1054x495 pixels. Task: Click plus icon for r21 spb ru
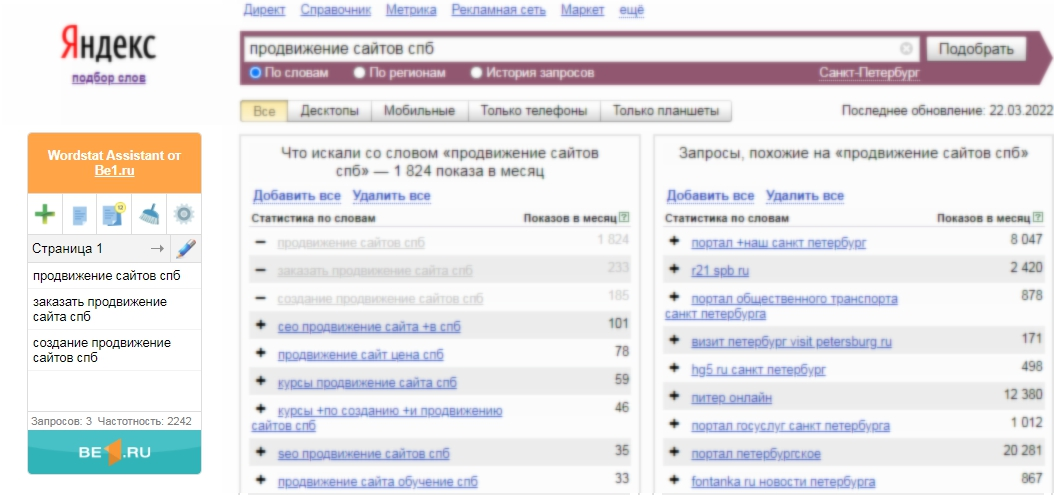(674, 269)
